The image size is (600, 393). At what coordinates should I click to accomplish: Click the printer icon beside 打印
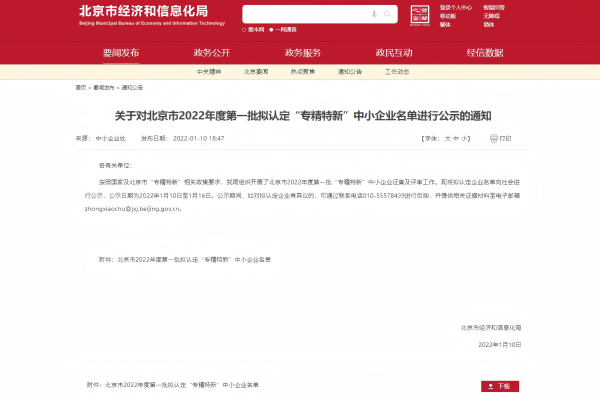click(x=494, y=138)
